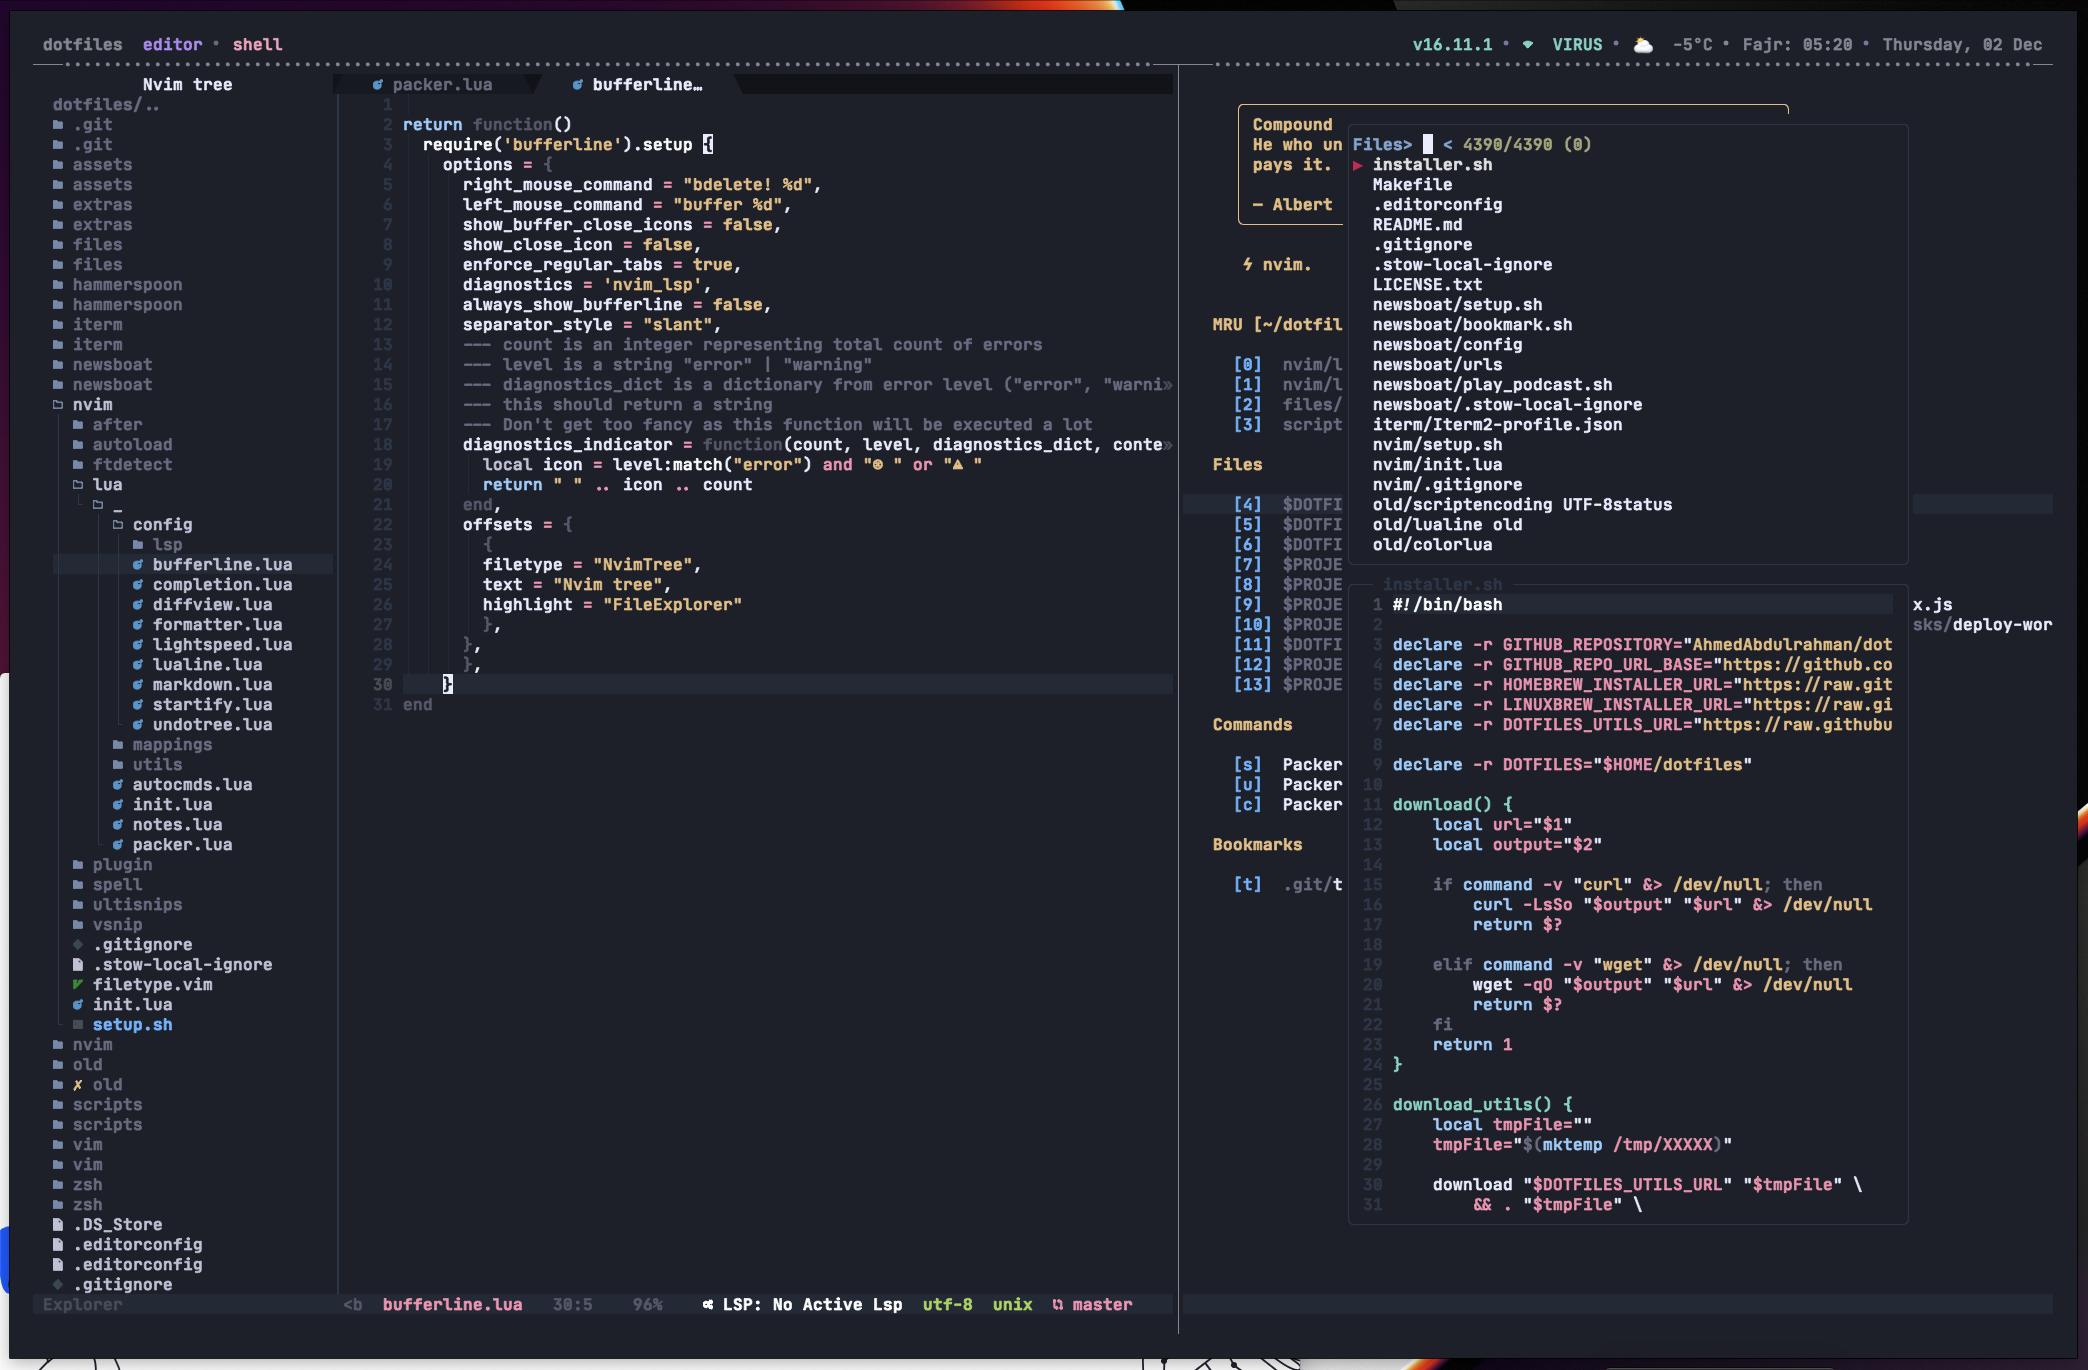Click the lua icon on packer.lua tab

click(x=377, y=85)
